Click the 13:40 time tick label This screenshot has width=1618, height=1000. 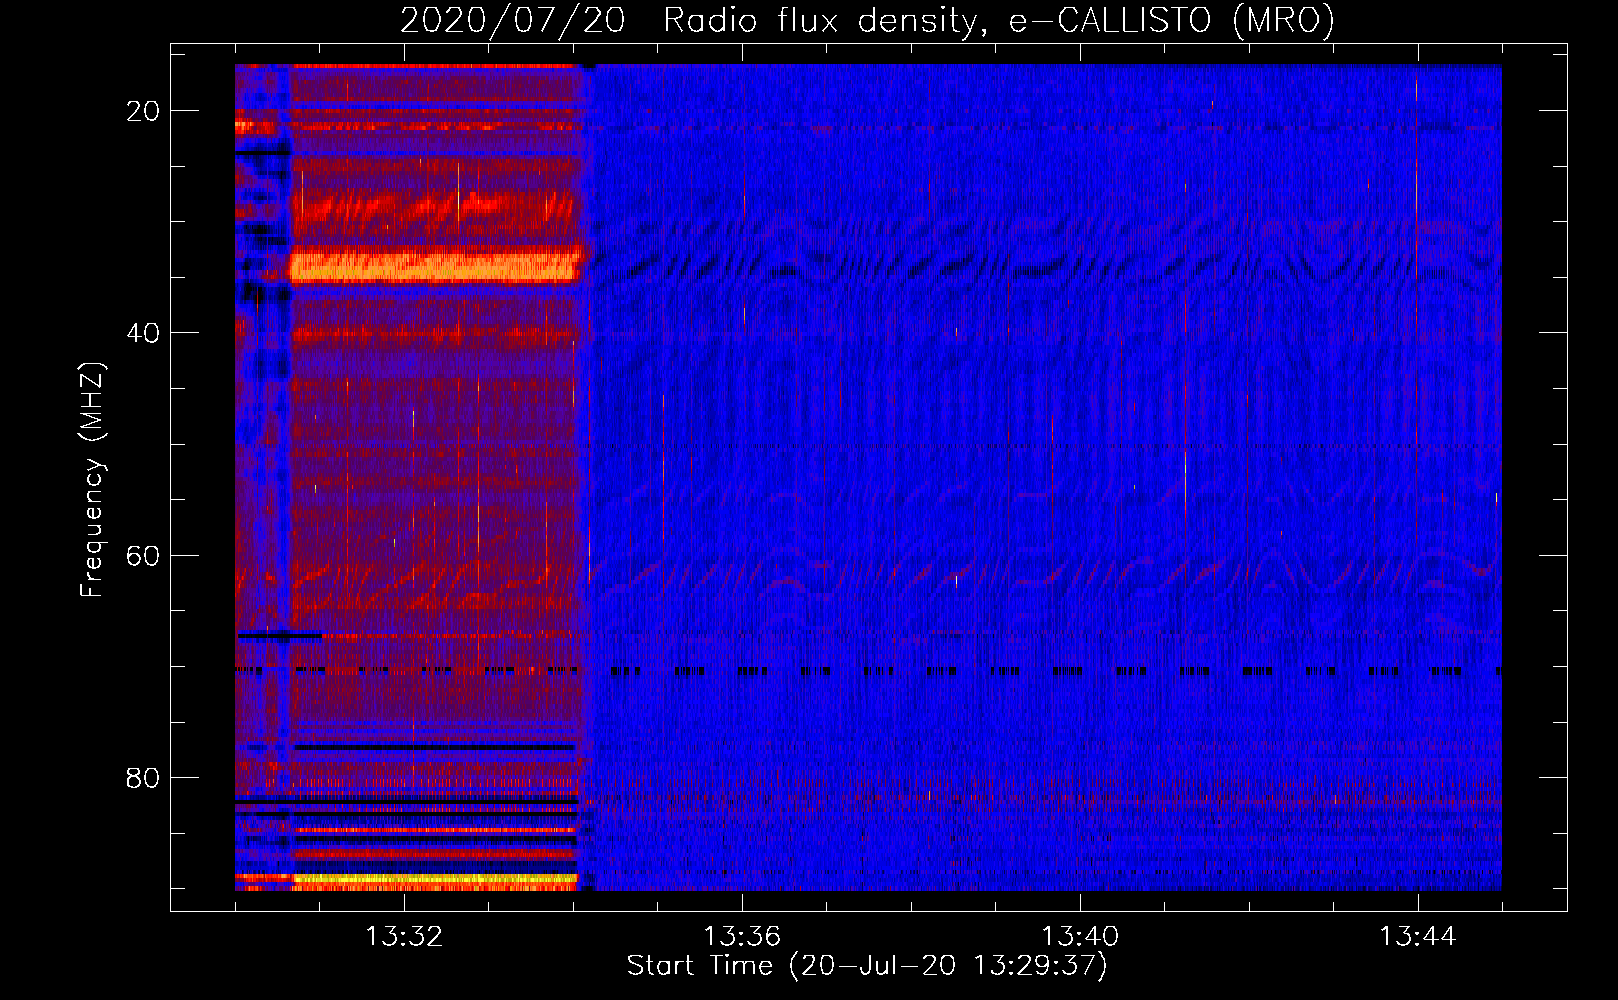tap(1080, 937)
